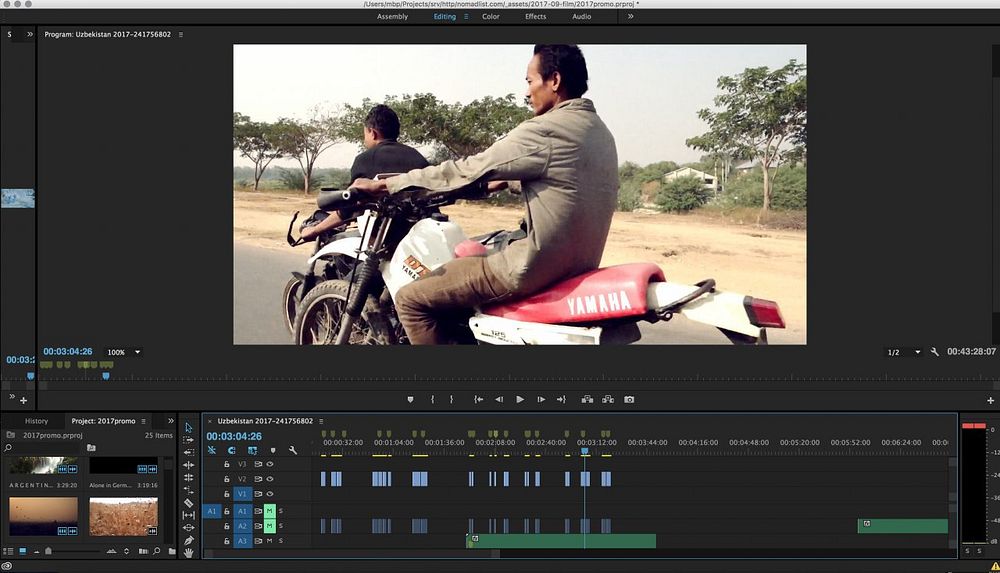Open the History panel tab

36,421
